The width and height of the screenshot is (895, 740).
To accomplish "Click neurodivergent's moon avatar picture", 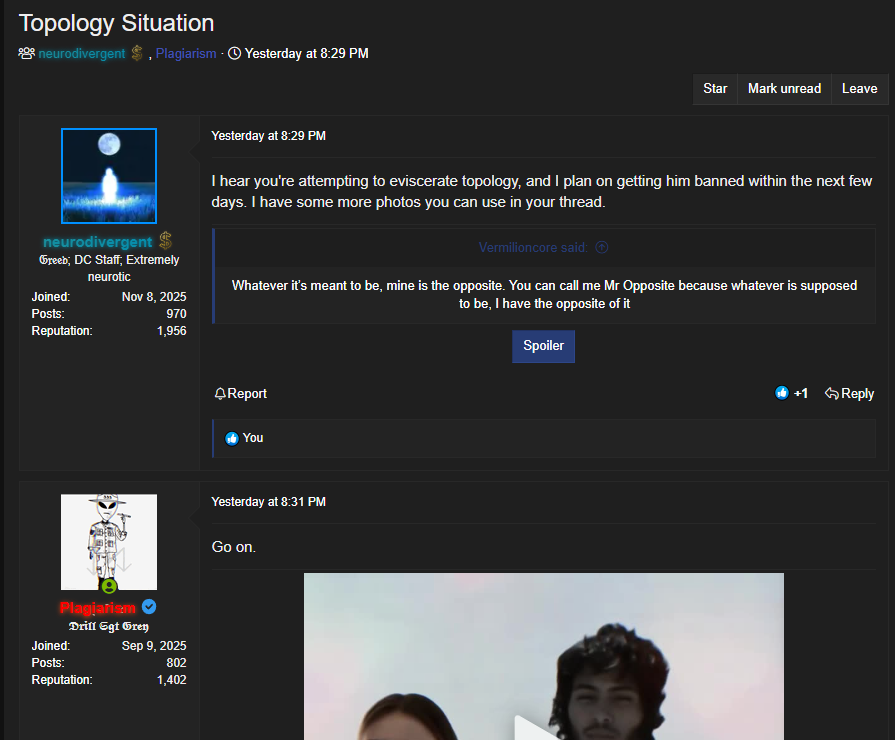I will click(x=108, y=174).
